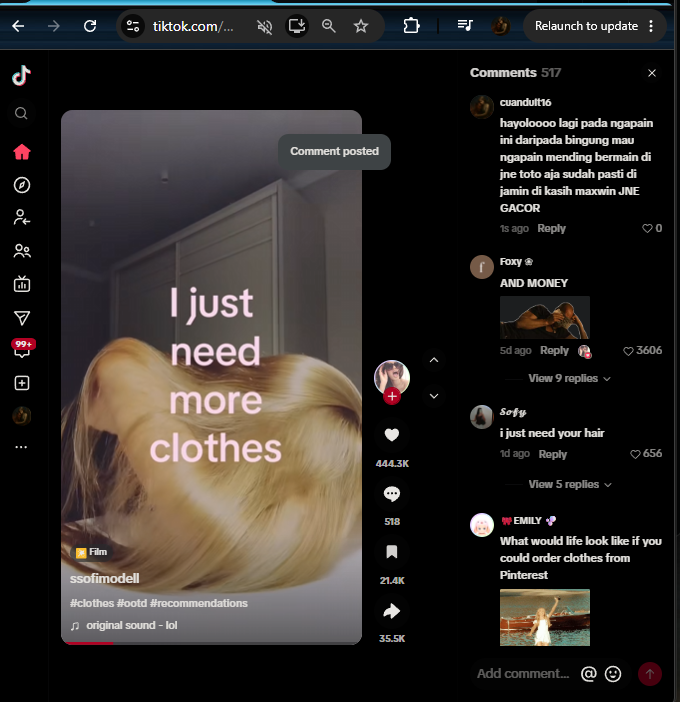Open the Messages paper plane icon

tap(21, 318)
